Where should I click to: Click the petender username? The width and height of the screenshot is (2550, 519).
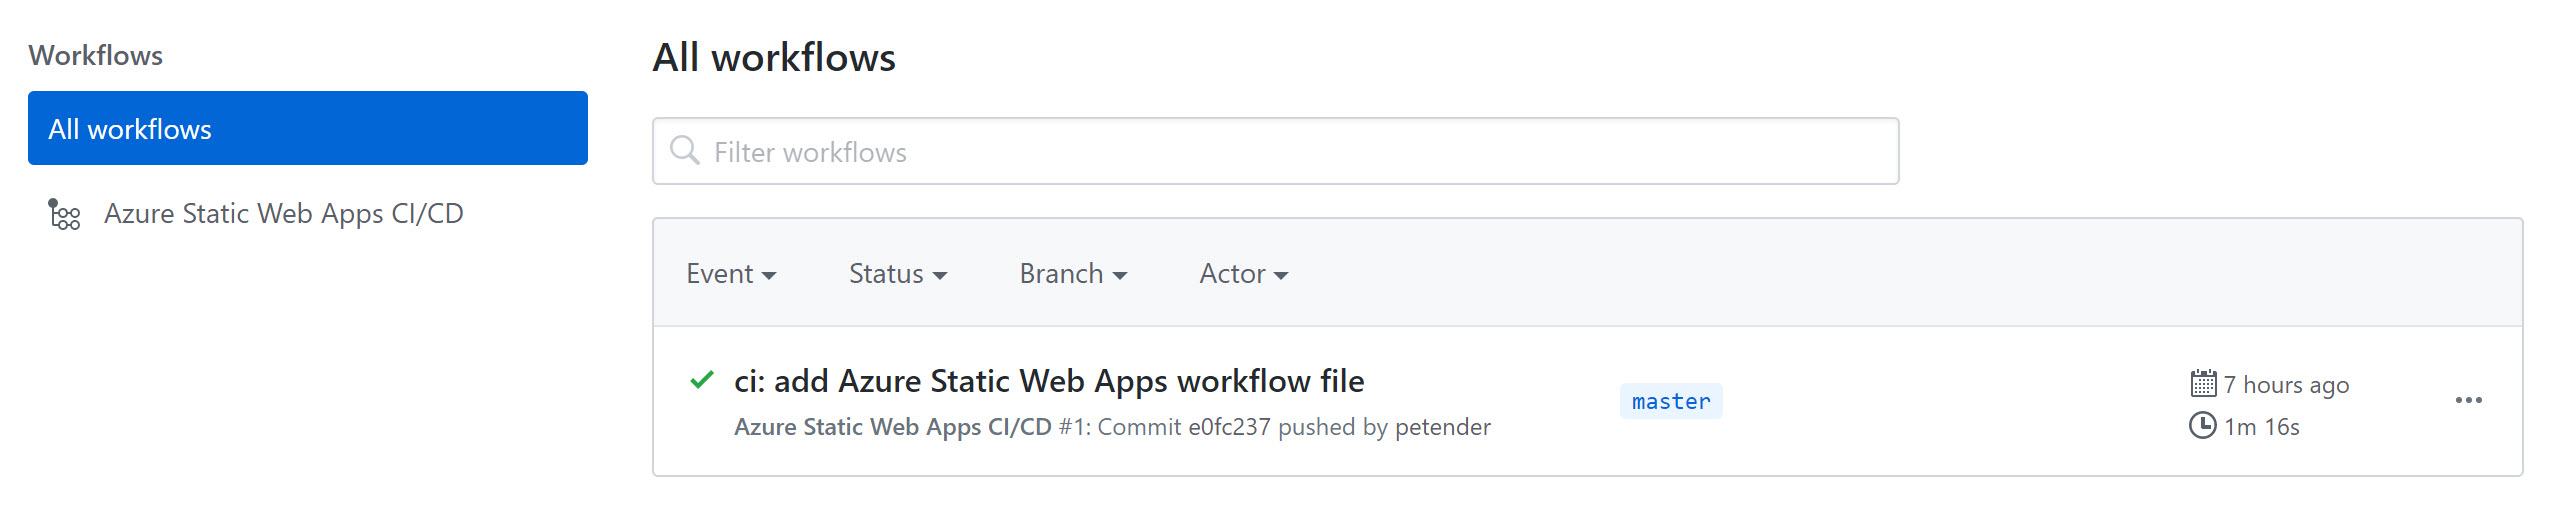pyautogui.click(x=1442, y=427)
